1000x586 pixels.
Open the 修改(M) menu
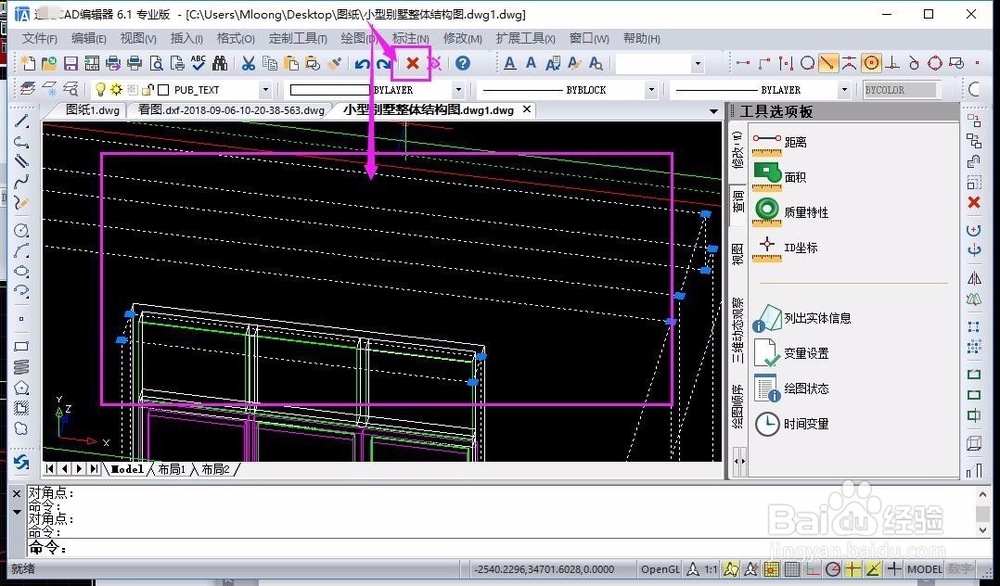pyautogui.click(x=462, y=38)
